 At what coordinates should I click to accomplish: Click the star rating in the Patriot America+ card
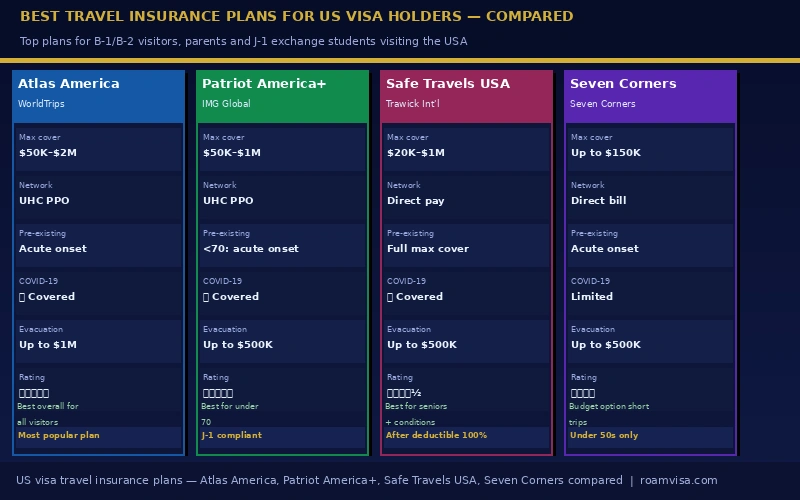[x=218, y=393]
